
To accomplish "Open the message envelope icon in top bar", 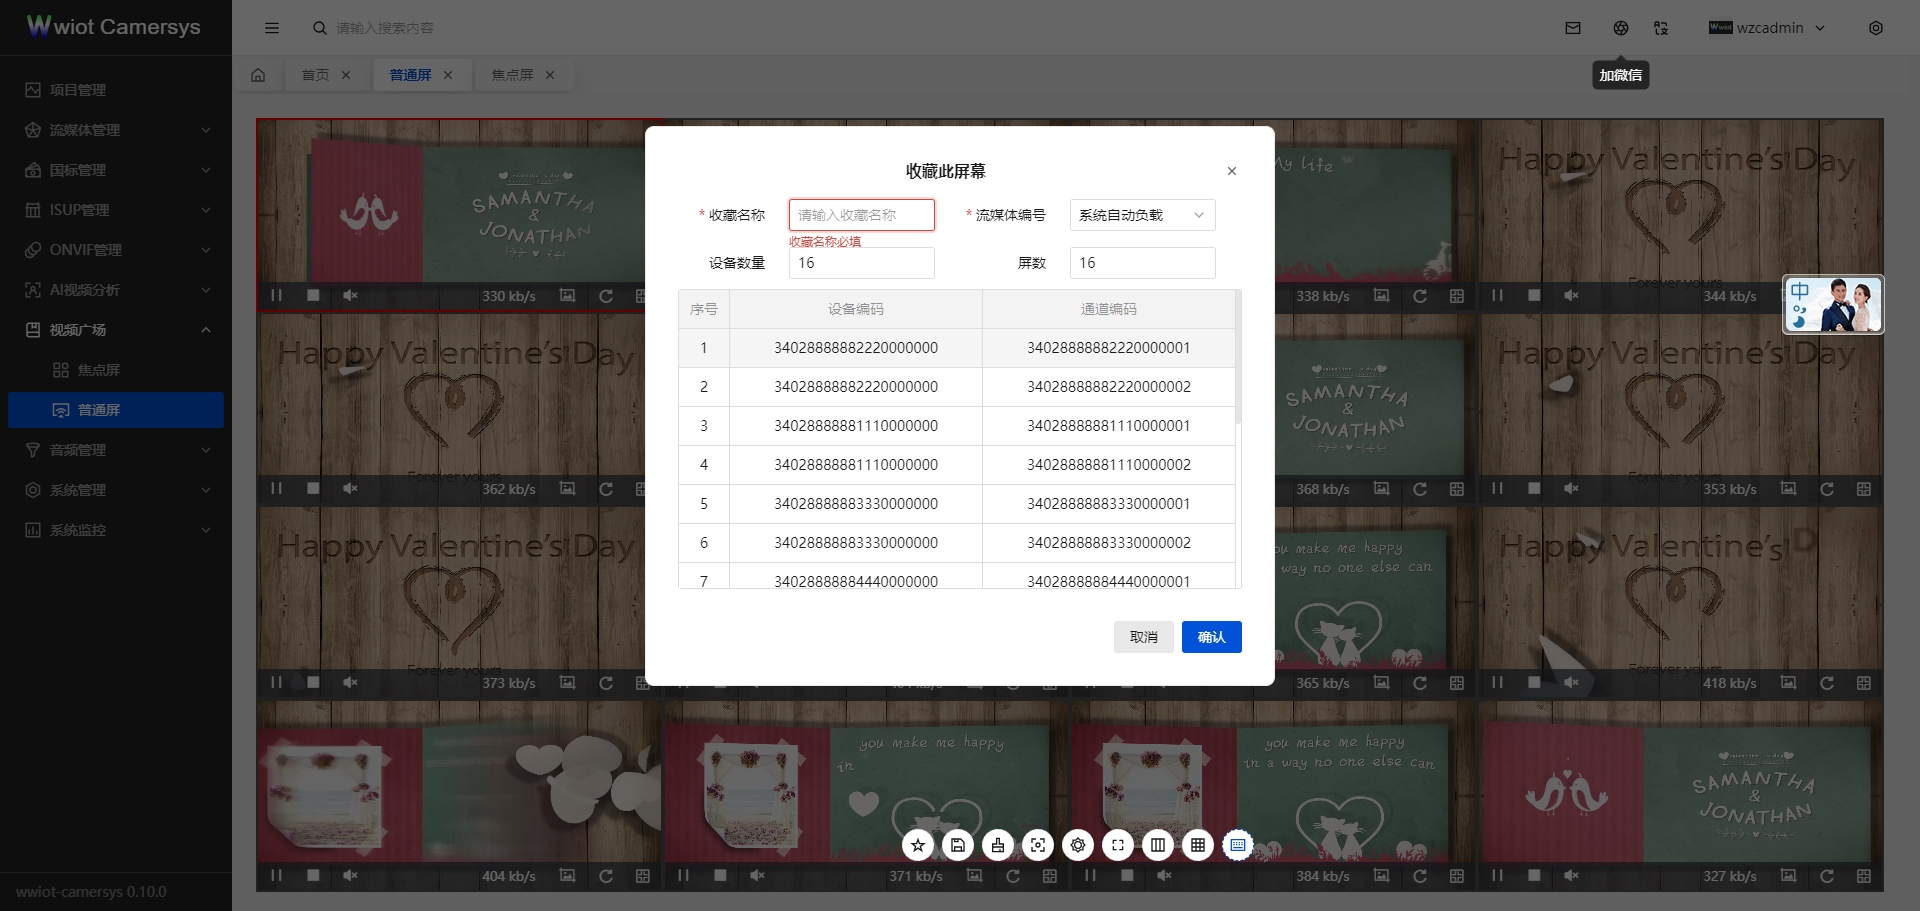I will coord(1572,28).
